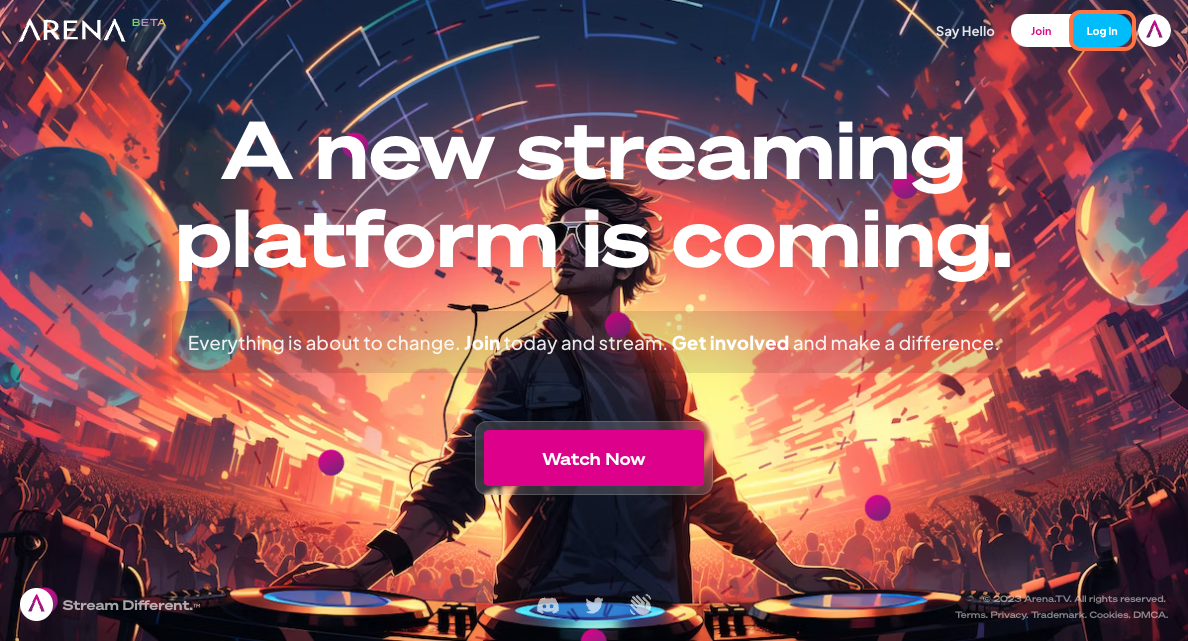The height and width of the screenshot is (641, 1188).
Task: Follow the Get involved link
Action: [x=730, y=343]
